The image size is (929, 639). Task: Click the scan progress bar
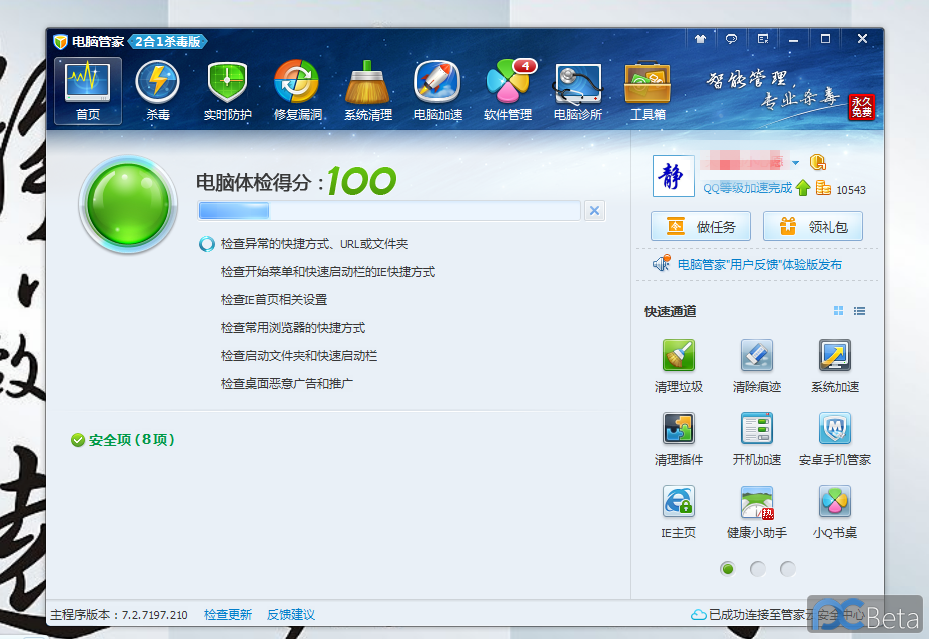point(389,210)
